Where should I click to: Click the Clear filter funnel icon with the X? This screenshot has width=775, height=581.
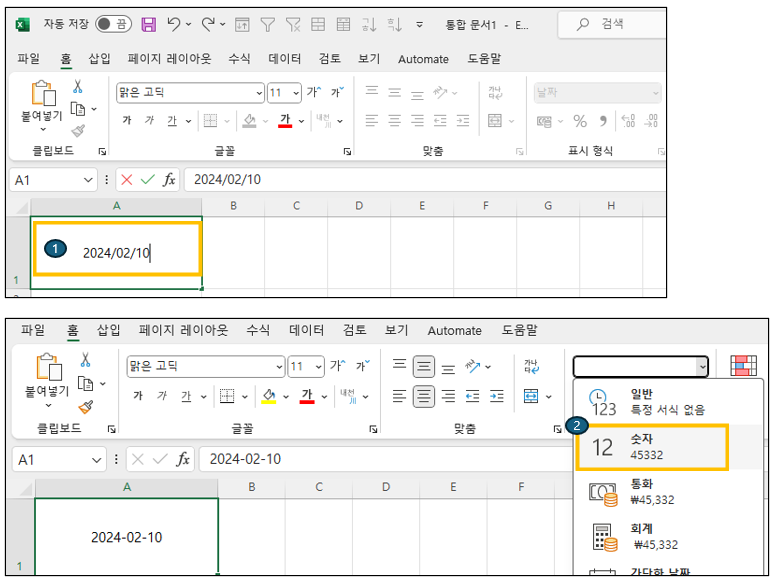pyautogui.click(x=293, y=24)
